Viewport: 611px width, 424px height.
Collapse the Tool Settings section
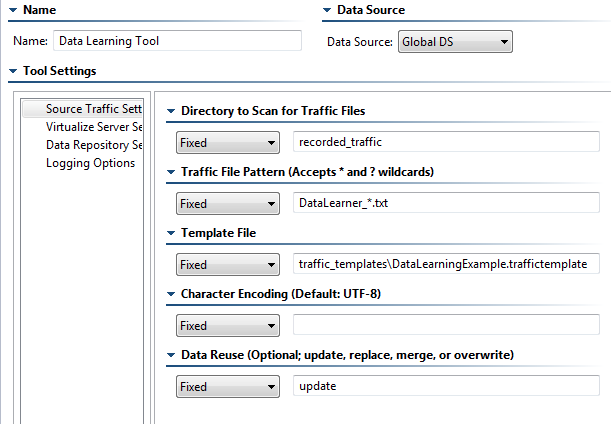coord(13,71)
